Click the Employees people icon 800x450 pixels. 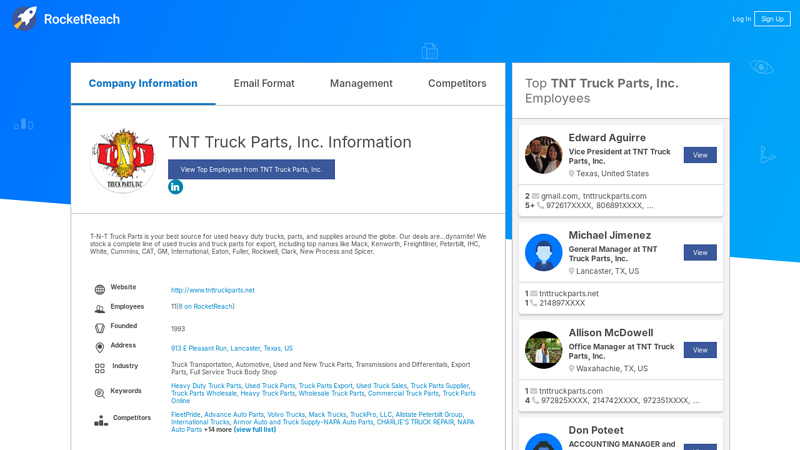point(99,309)
